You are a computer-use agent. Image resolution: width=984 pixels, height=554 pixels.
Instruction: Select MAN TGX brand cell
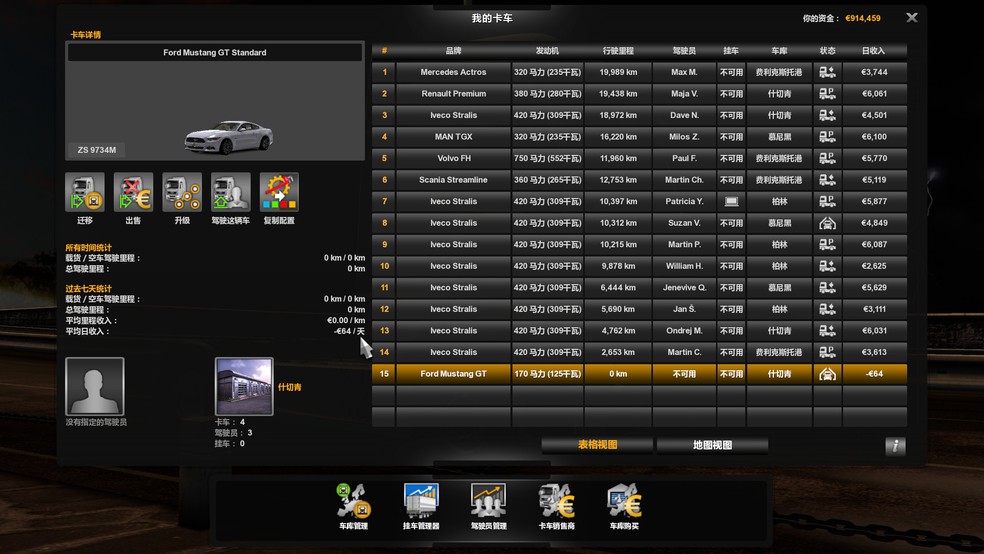click(453, 137)
